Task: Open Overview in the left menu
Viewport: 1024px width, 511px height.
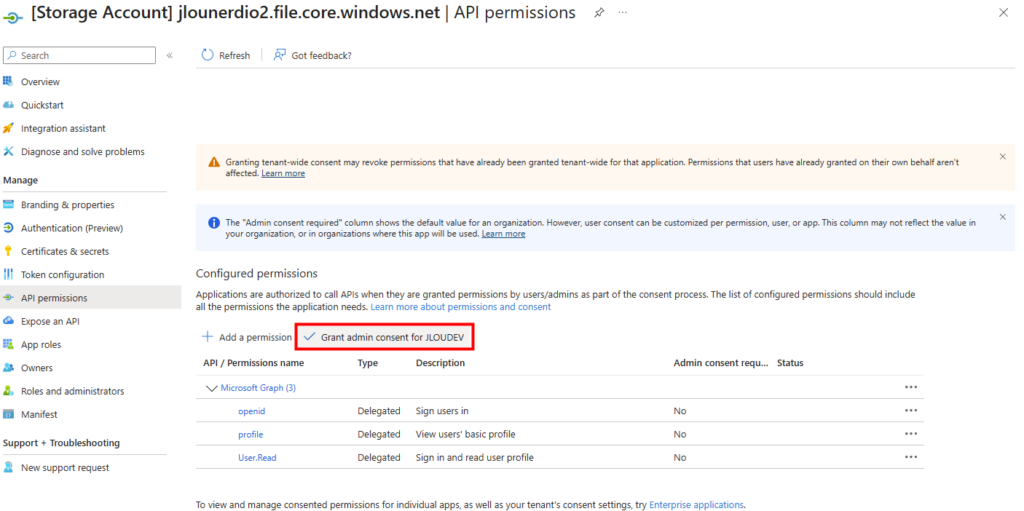Action: [40, 82]
